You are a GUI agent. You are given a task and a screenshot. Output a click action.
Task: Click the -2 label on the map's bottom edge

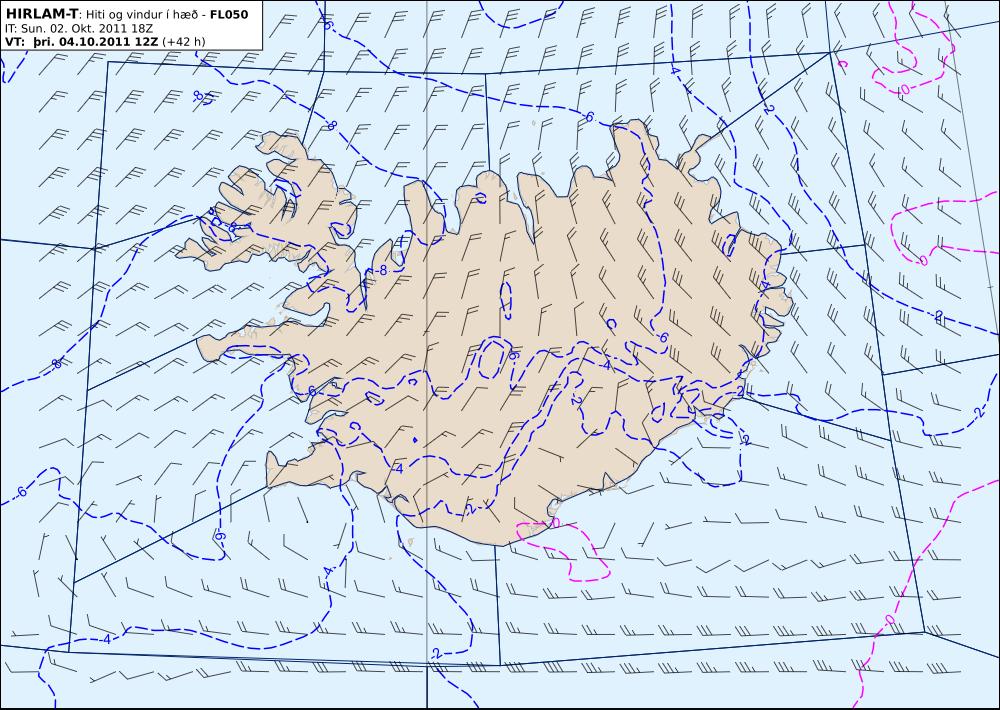[436, 653]
